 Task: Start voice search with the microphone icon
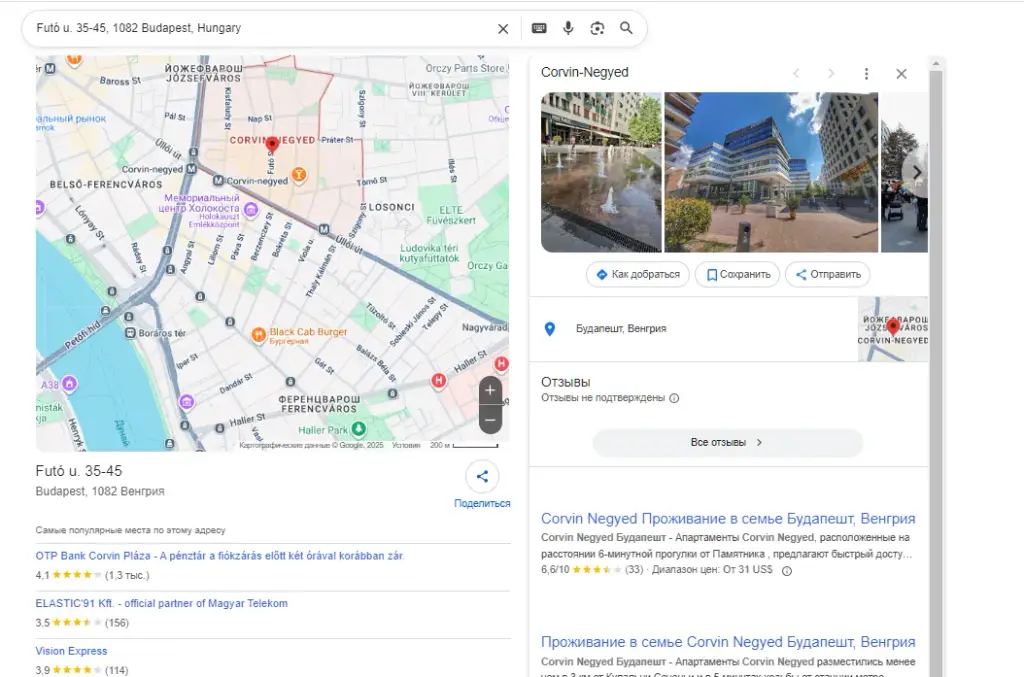click(x=568, y=28)
